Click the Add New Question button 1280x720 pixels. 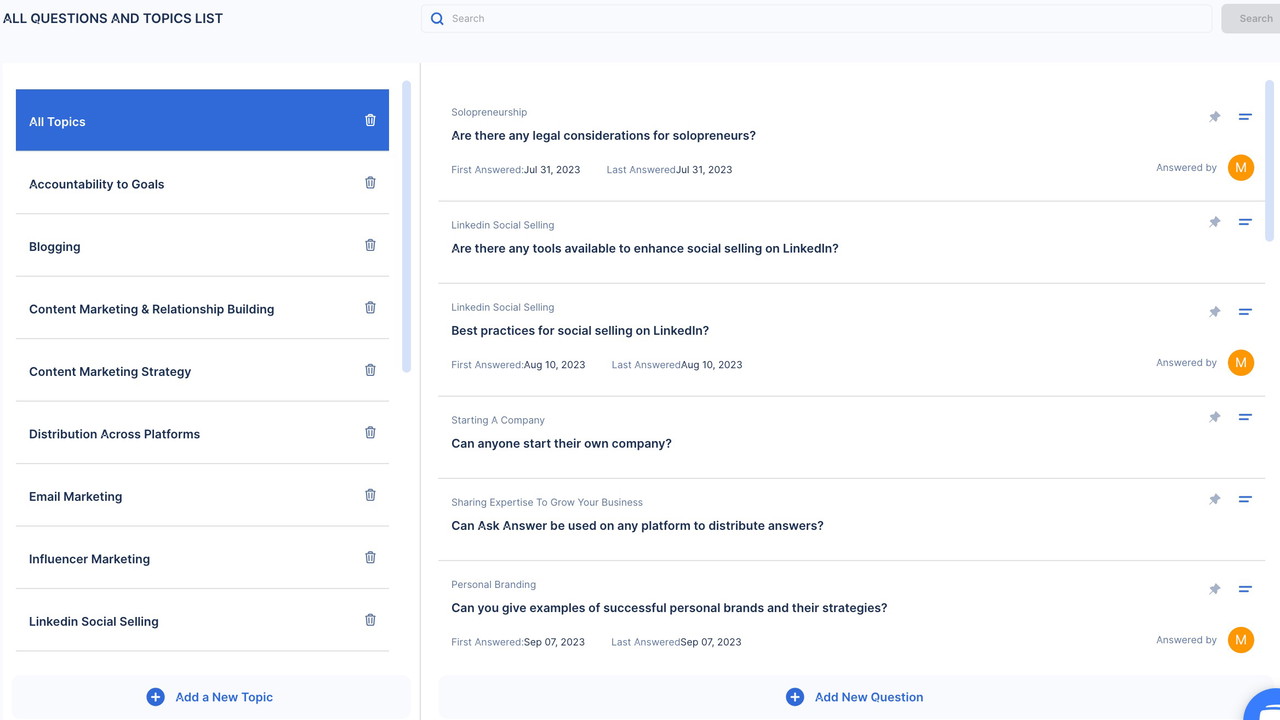(x=855, y=697)
